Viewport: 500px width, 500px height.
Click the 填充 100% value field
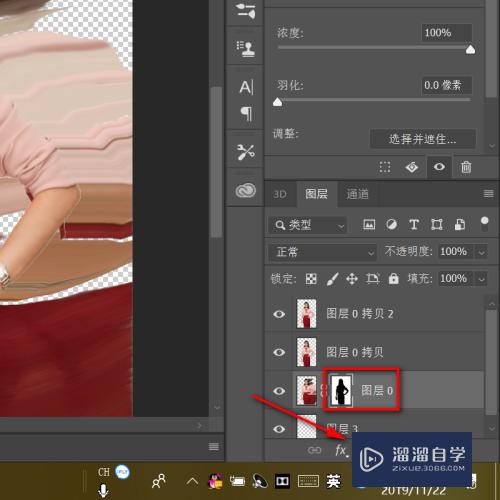pos(455,278)
